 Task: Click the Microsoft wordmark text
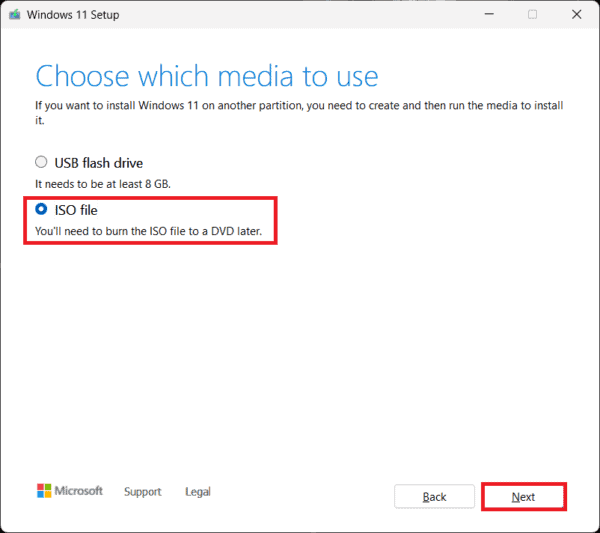point(80,491)
